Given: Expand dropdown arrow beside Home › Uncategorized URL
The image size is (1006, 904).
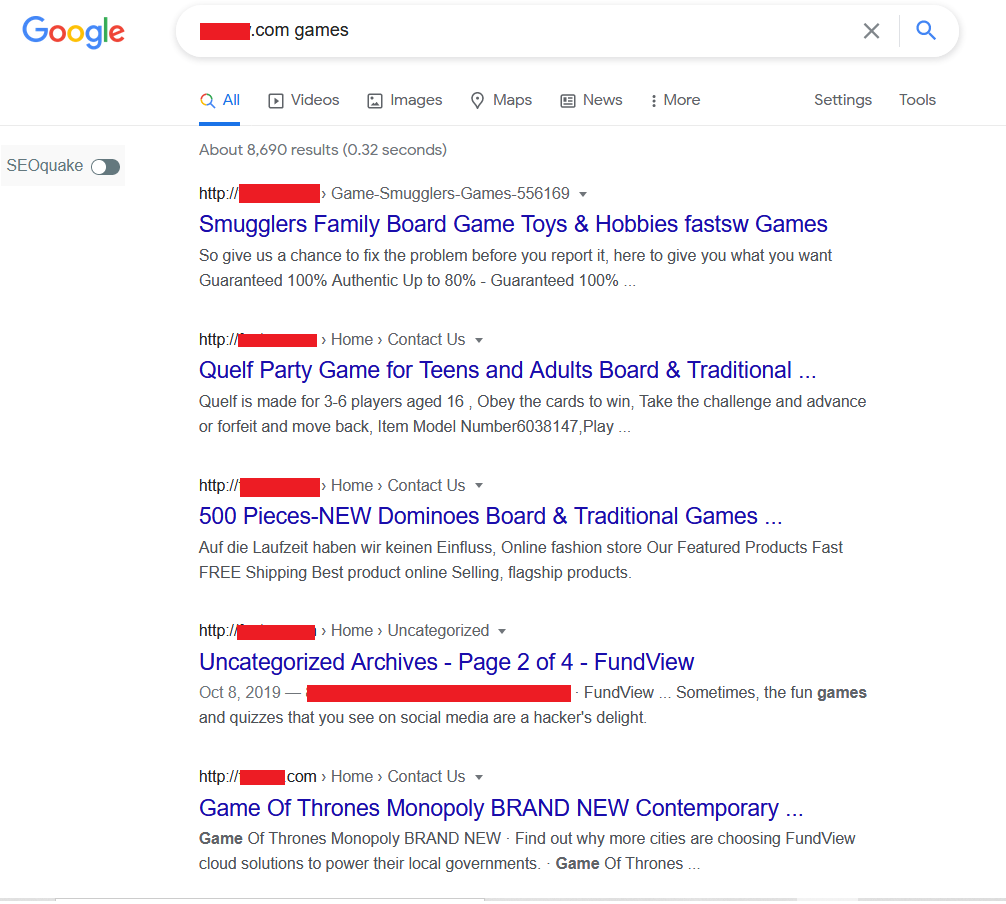Looking at the screenshot, I should (x=502, y=631).
